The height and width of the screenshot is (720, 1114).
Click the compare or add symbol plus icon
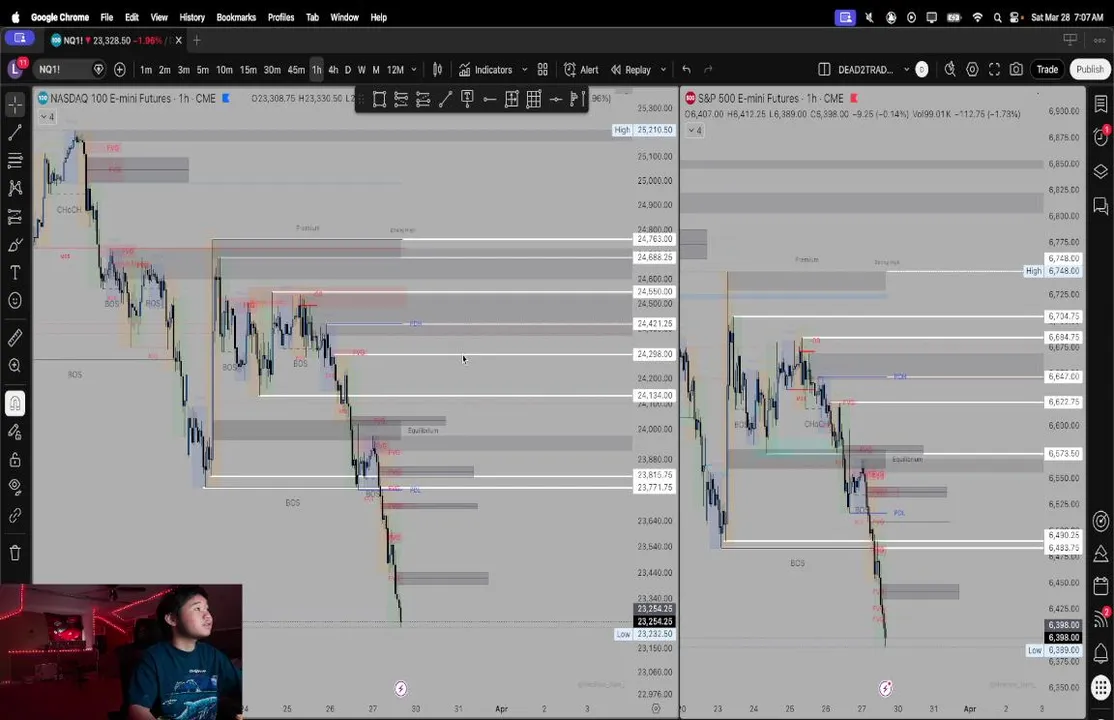tap(120, 69)
